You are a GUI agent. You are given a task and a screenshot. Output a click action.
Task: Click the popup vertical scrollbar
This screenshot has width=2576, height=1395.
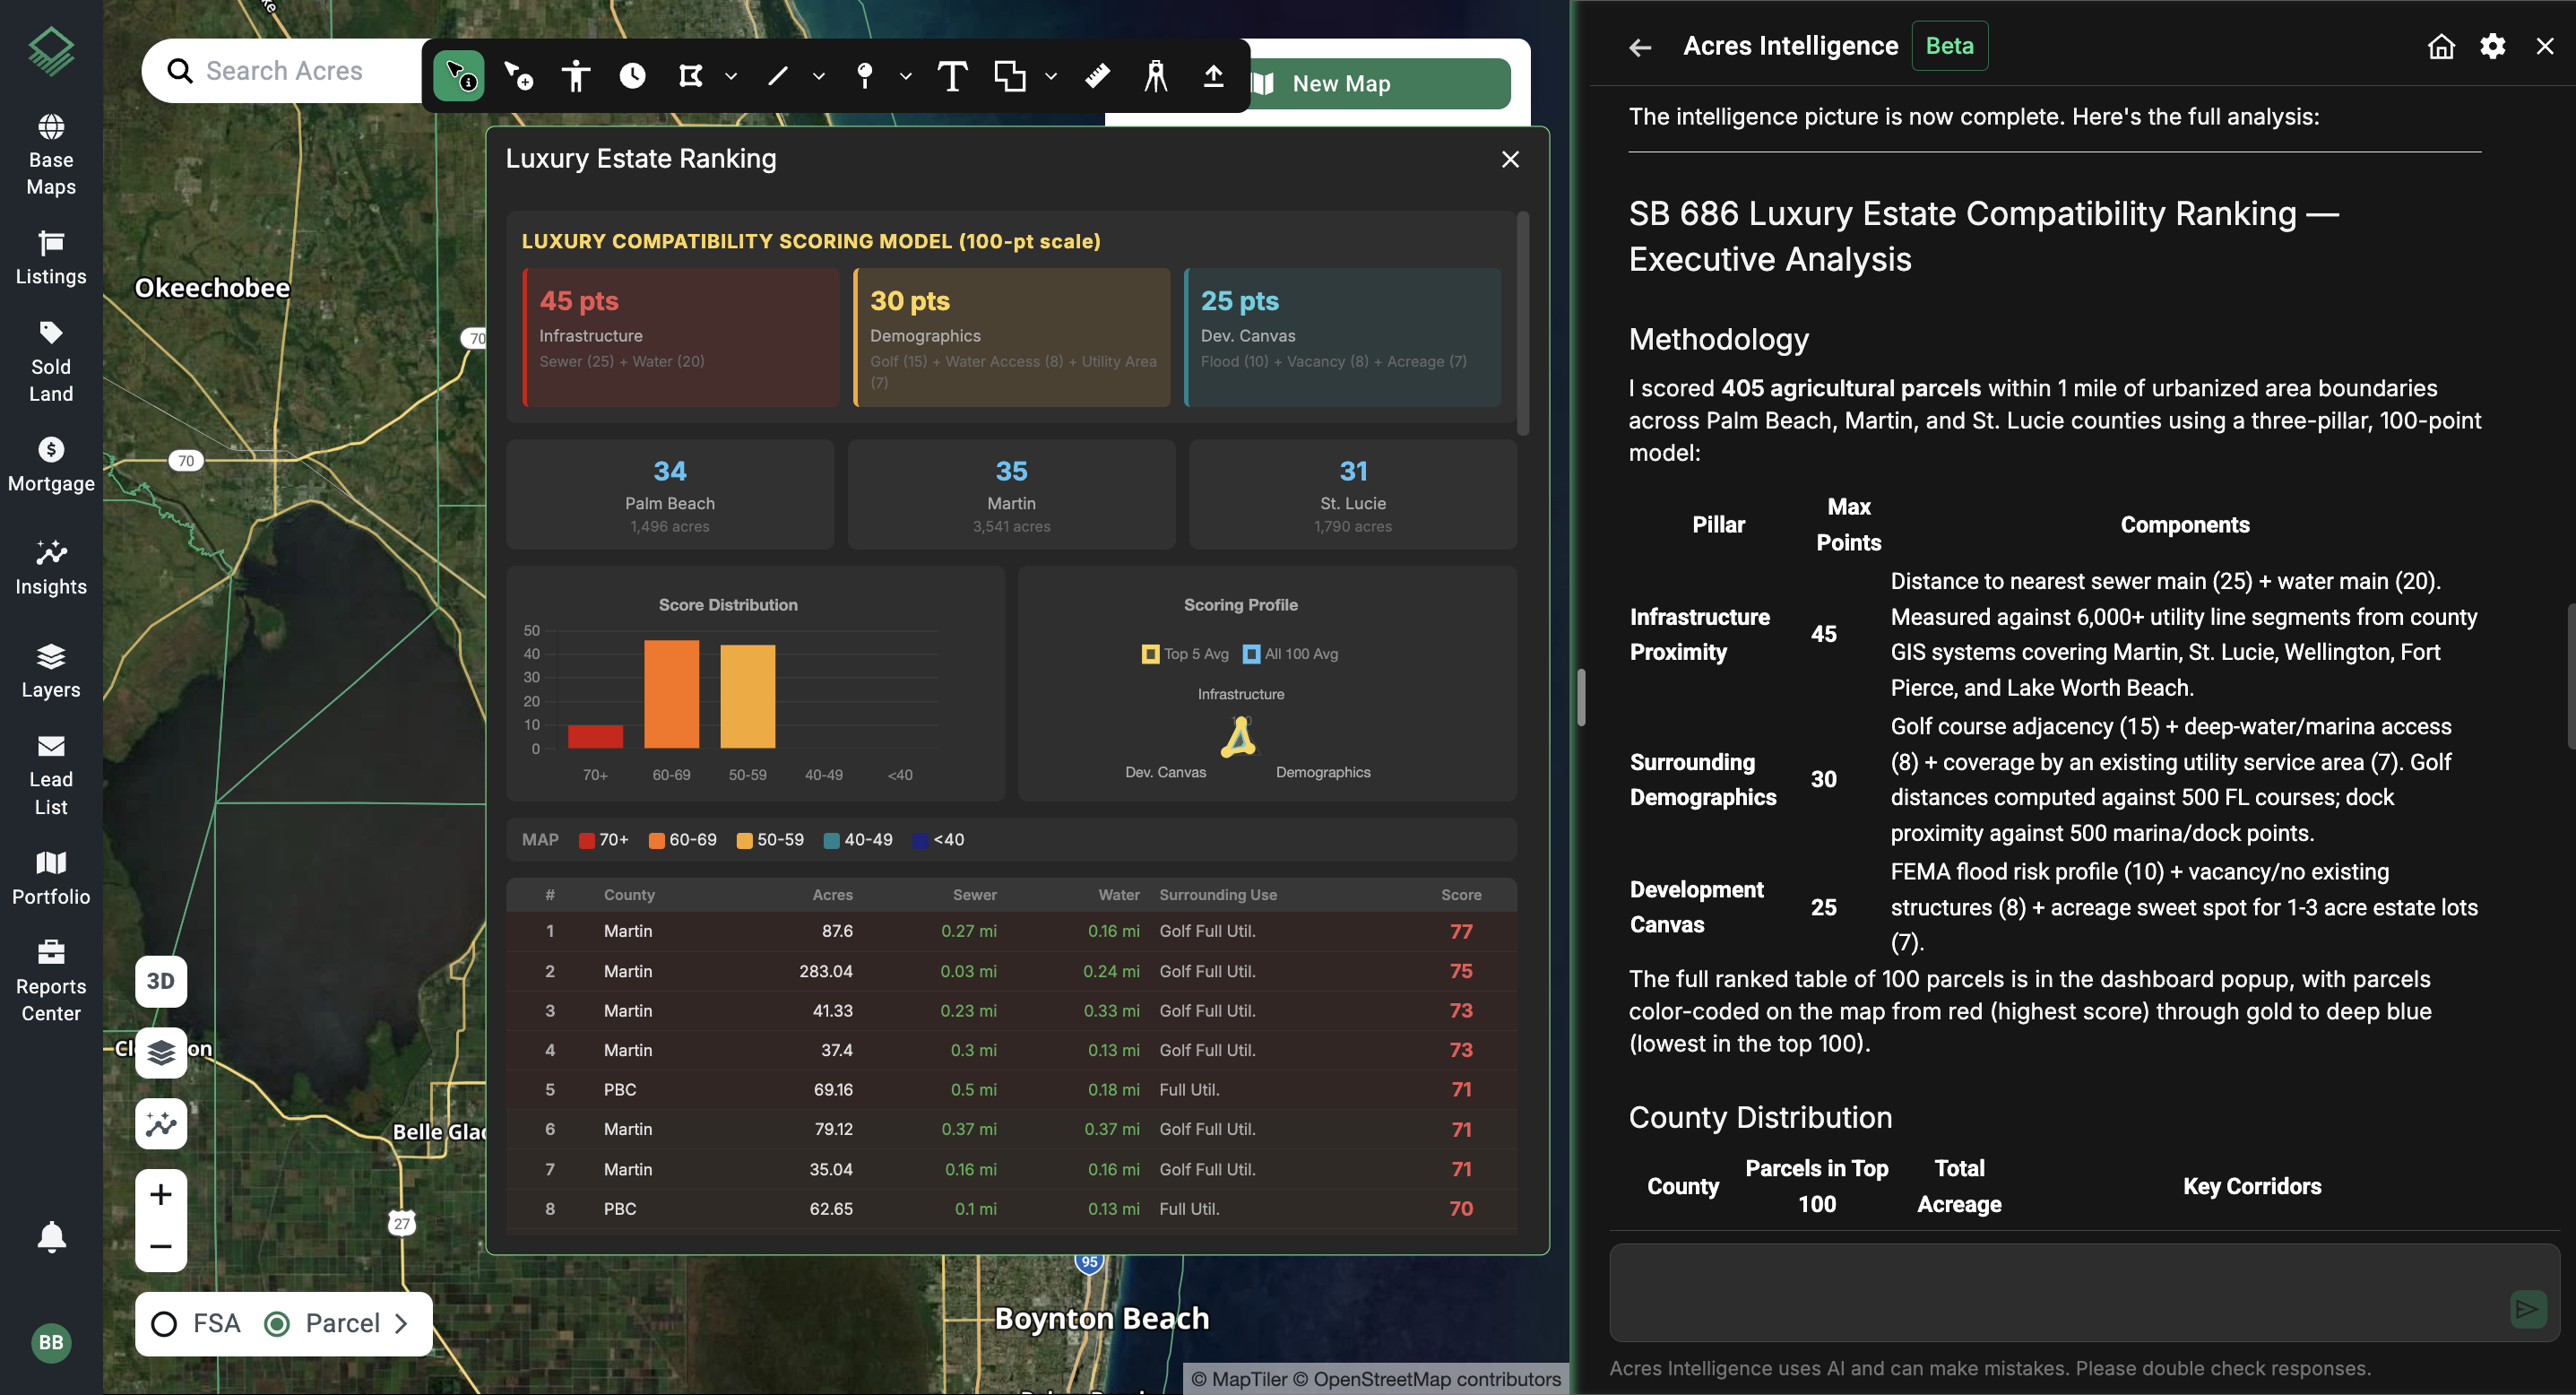pyautogui.click(x=1523, y=324)
